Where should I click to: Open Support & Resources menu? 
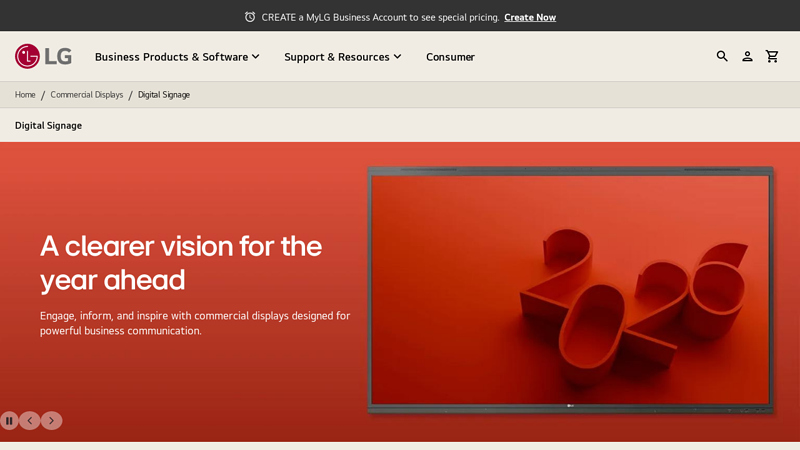pyautogui.click(x=336, y=57)
